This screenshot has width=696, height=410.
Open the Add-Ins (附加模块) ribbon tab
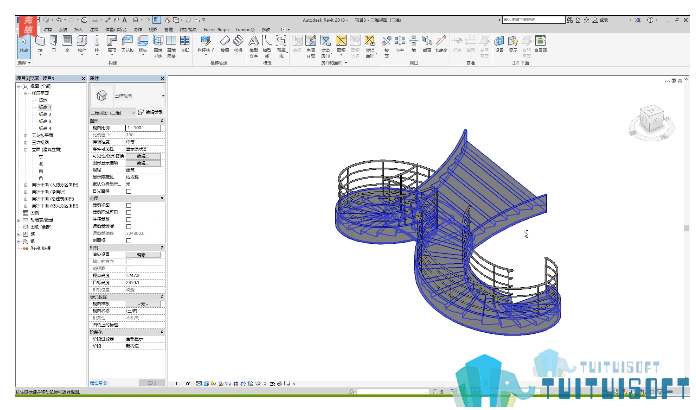pyautogui.click(x=188, y=29)
